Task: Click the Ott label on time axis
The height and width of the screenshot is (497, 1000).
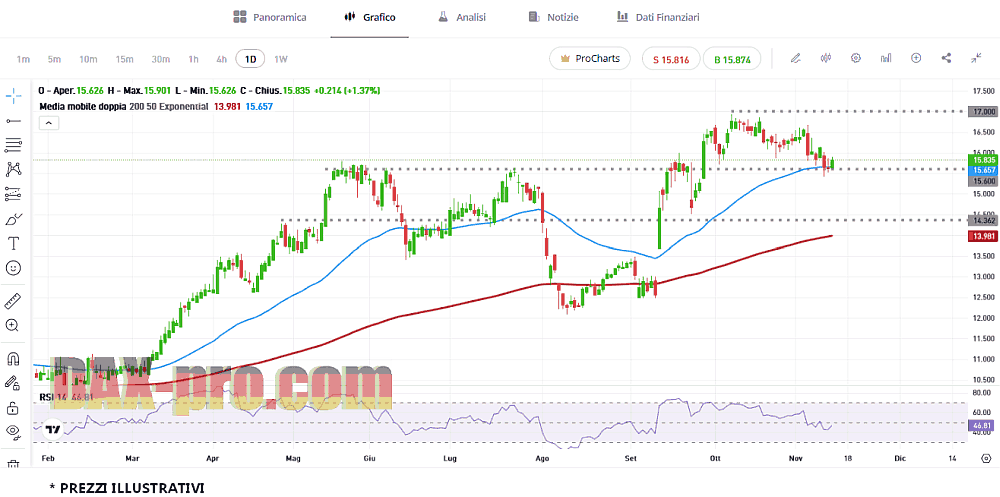Action: (x=714, y=458)
